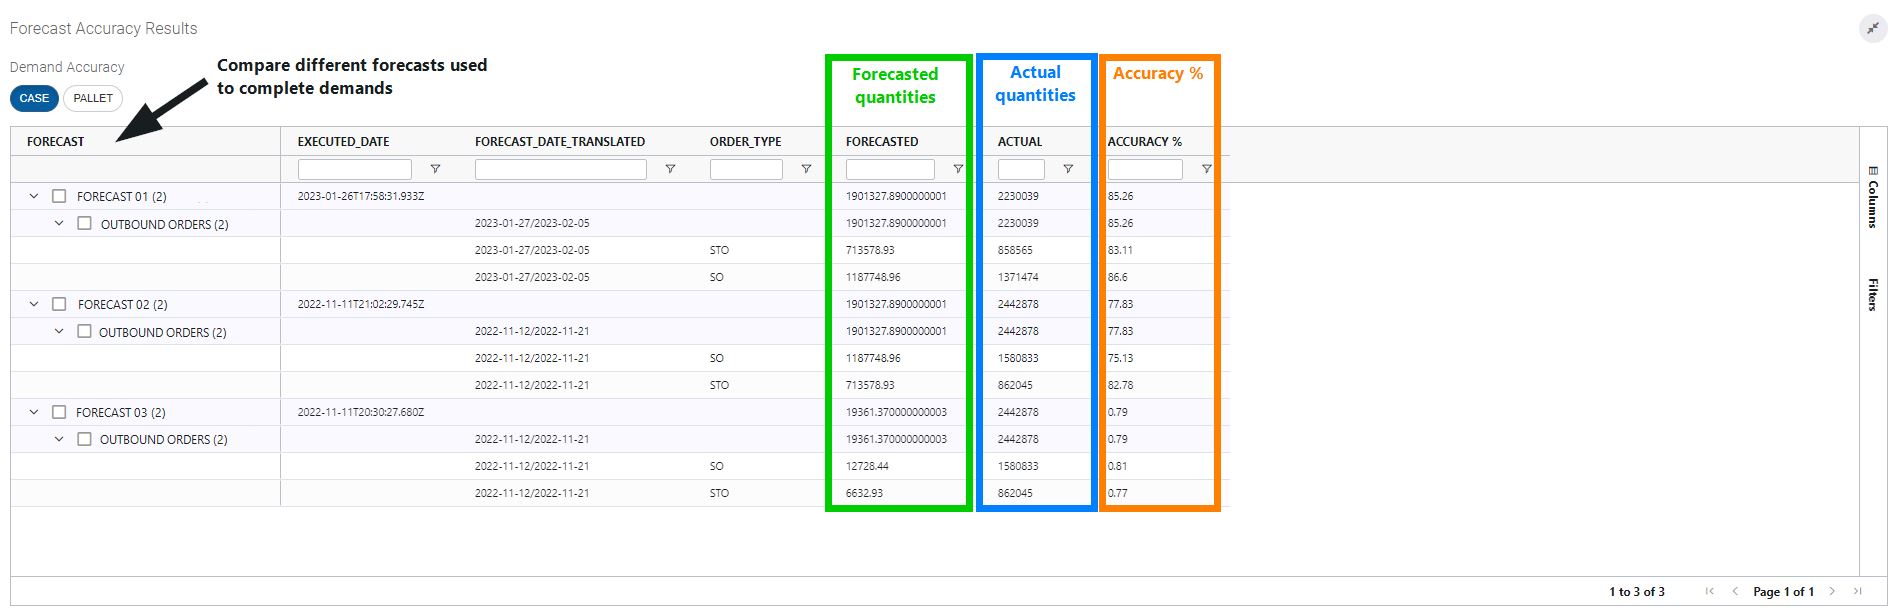The height and width of the screenshot is (613, 1896).
Task: Sort by FORECASTED column header
Action: coord(882,142)
